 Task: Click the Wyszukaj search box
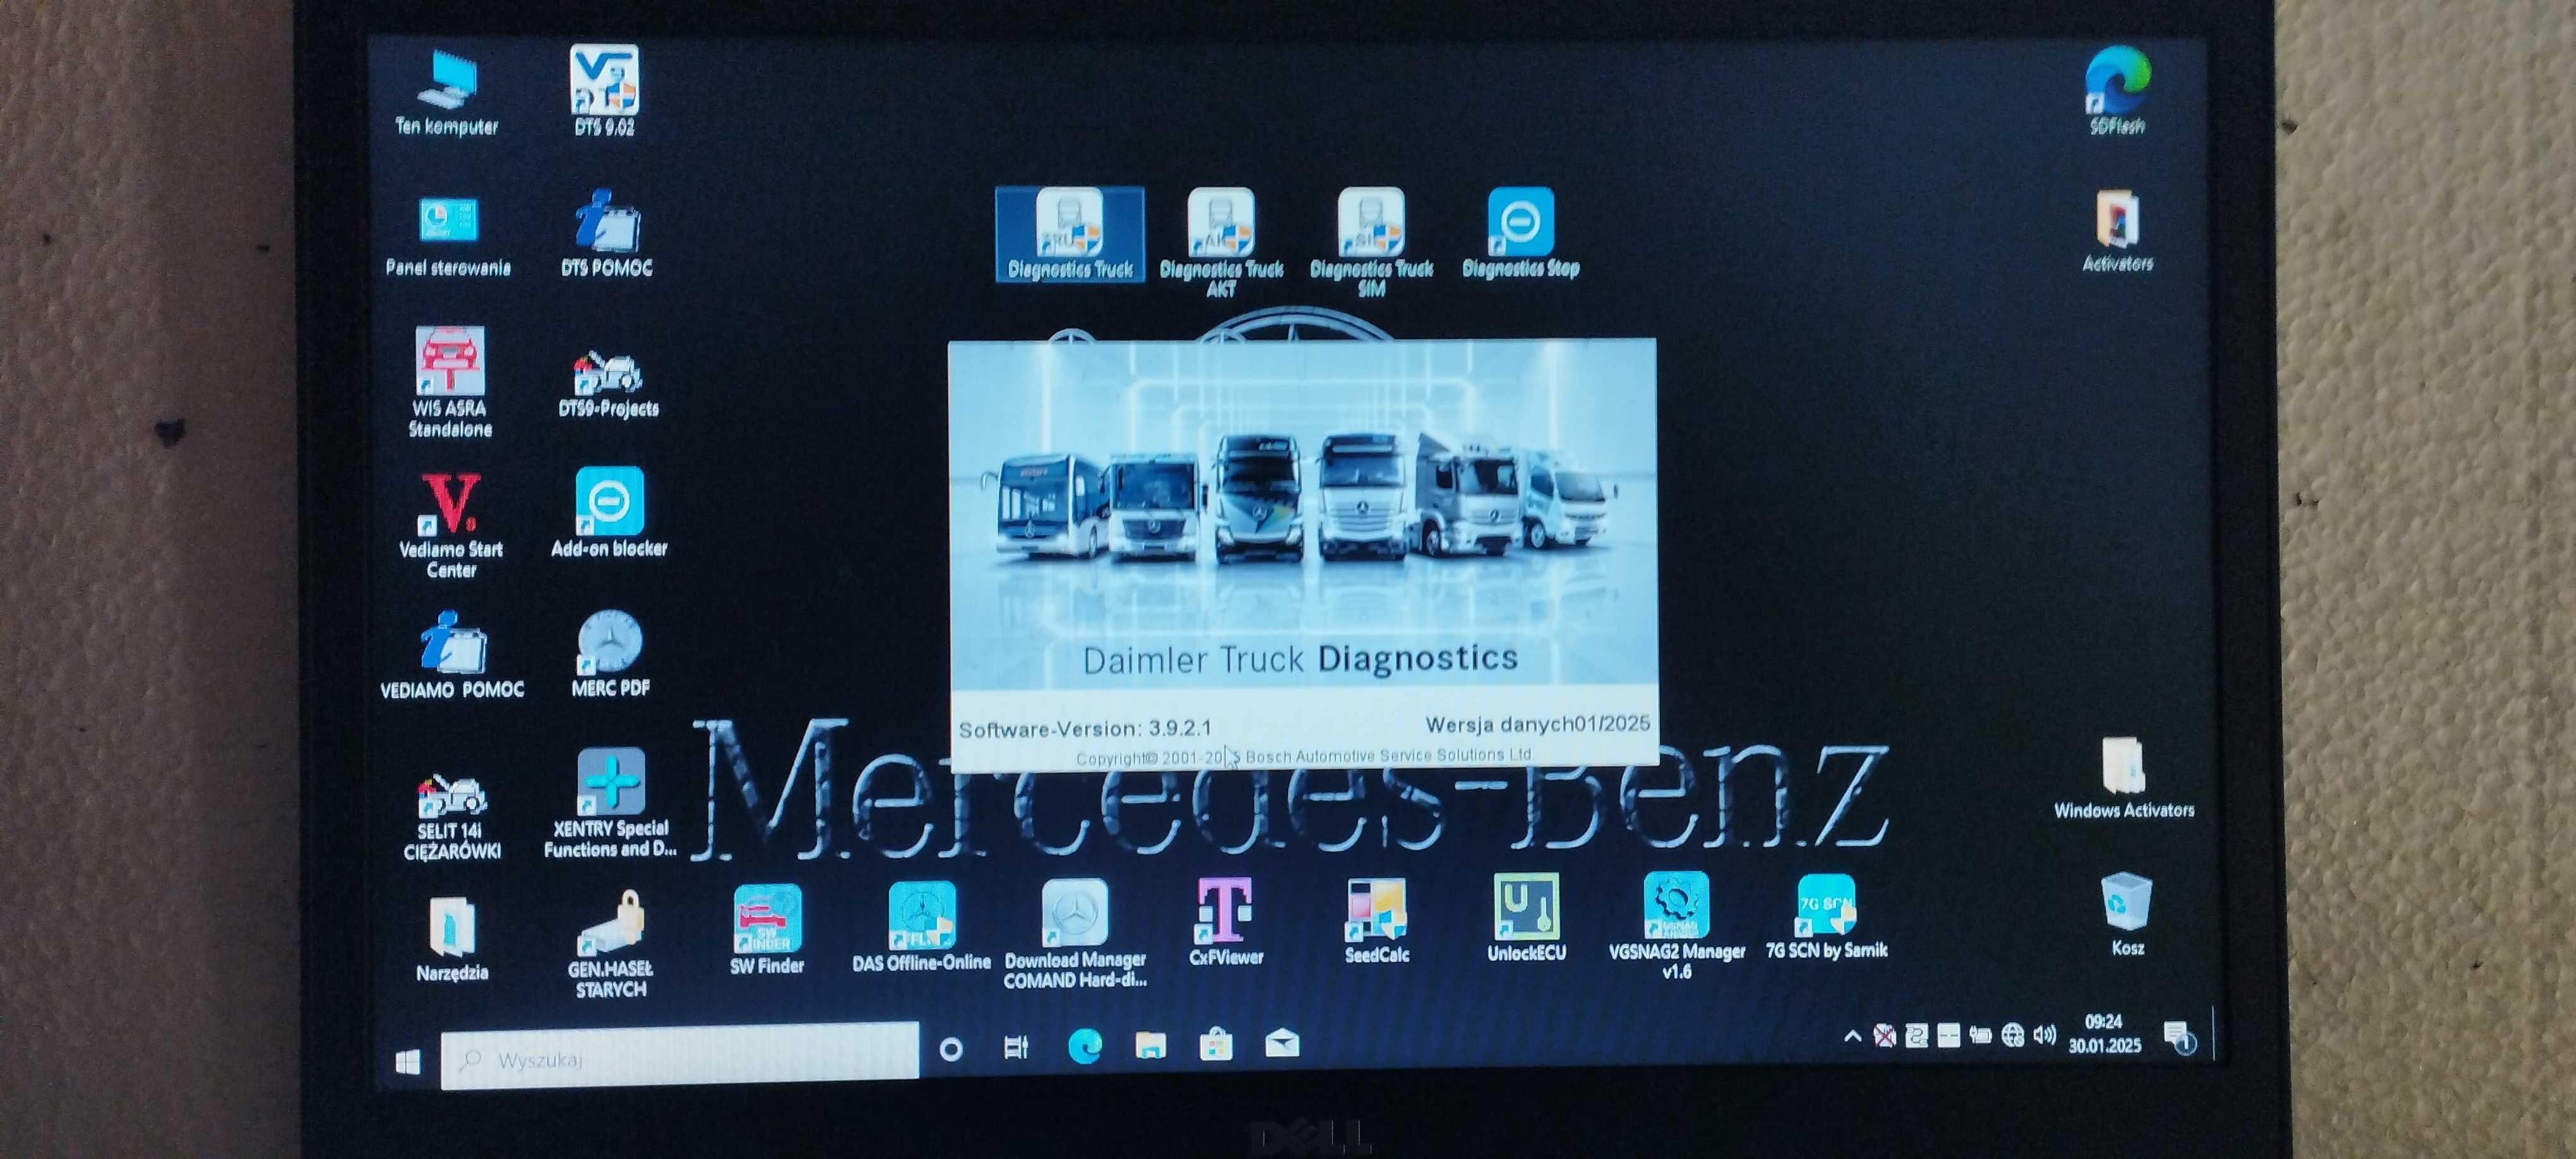pyautogui.click(x=680, y=1055)
